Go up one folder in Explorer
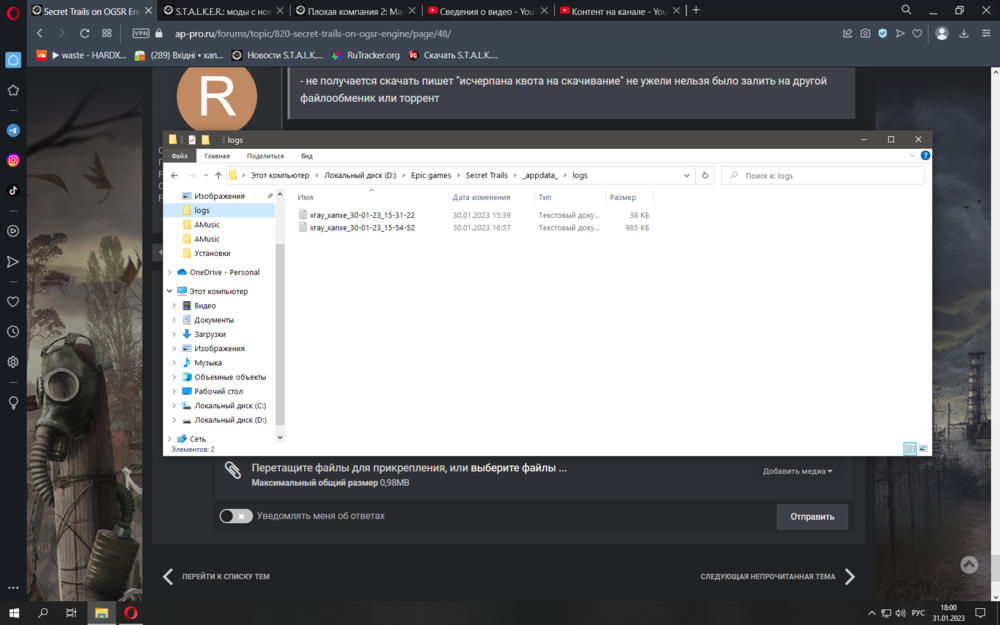 218,175
